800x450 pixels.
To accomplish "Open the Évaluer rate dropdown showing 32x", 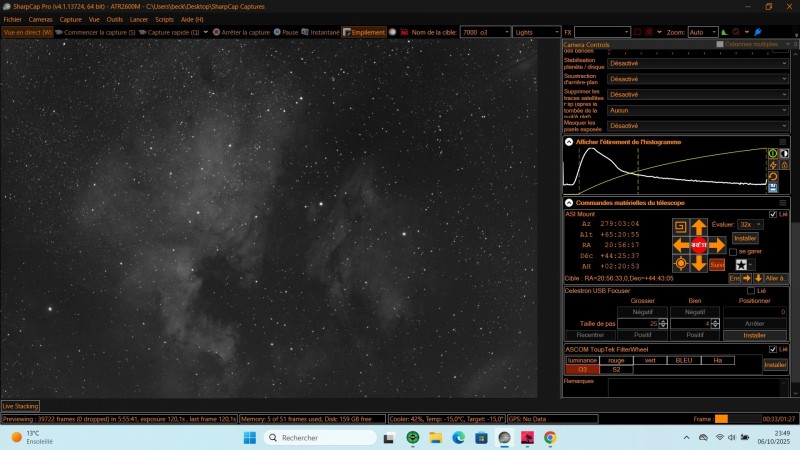I will click(x=750, y=224).
